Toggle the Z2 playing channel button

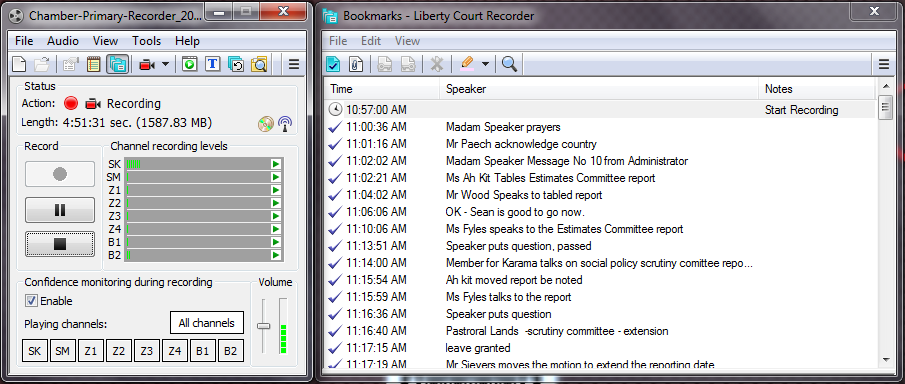[118, 351]
